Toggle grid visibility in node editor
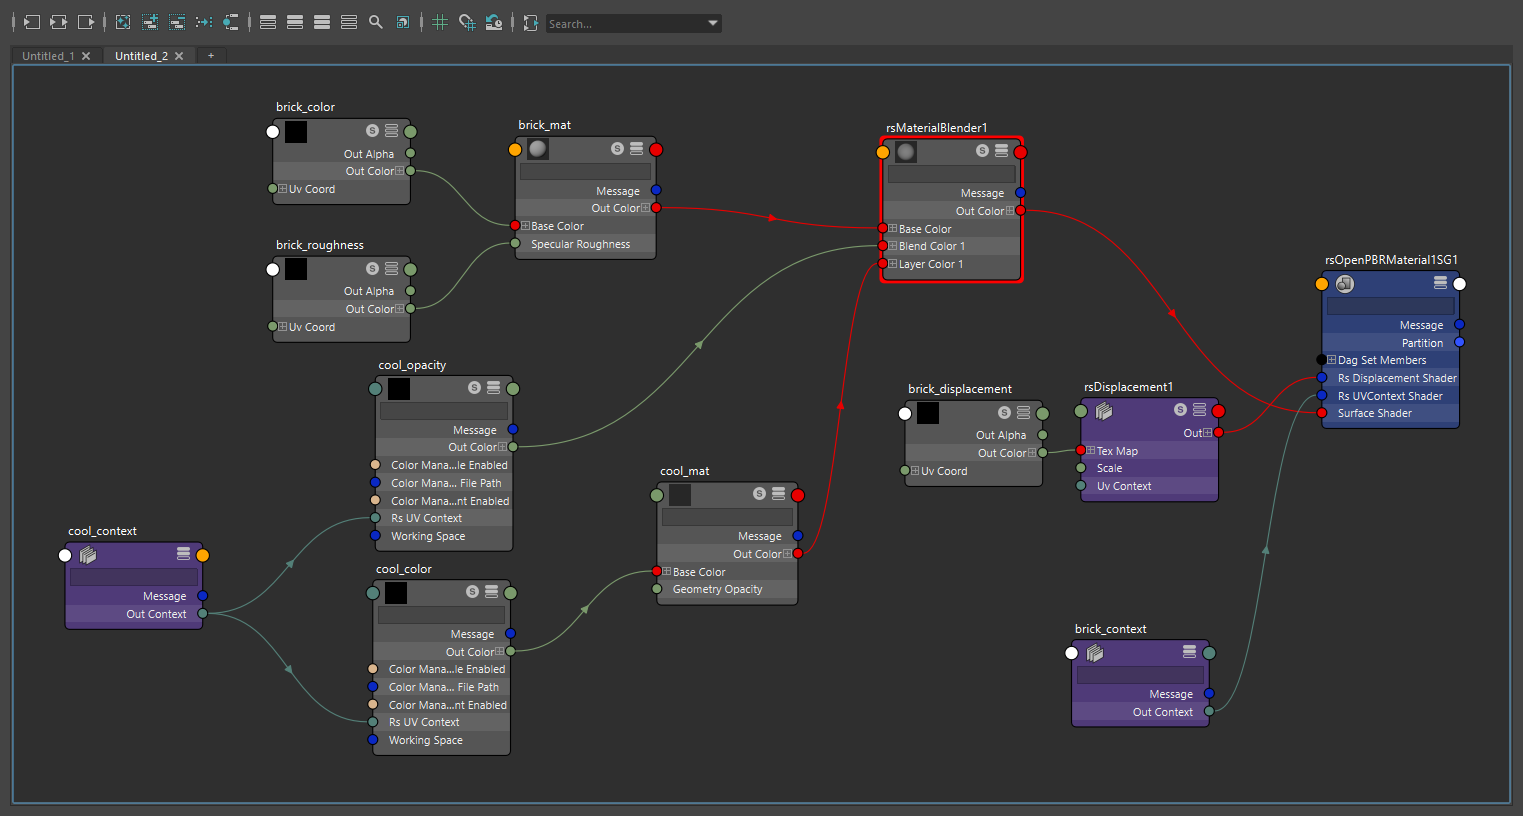The height and width of the screenshot is (816, 1523). point(440,22)
